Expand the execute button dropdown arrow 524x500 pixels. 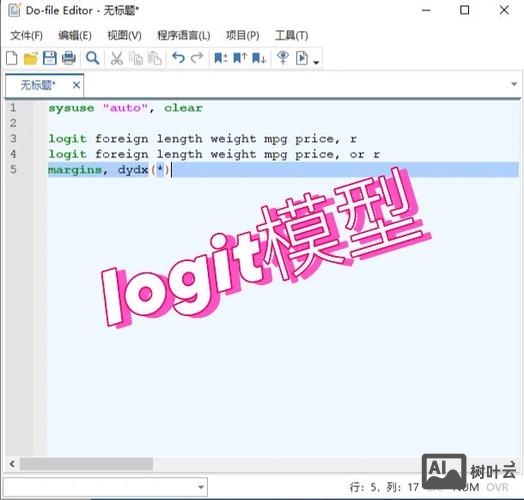tap(316, 62)
